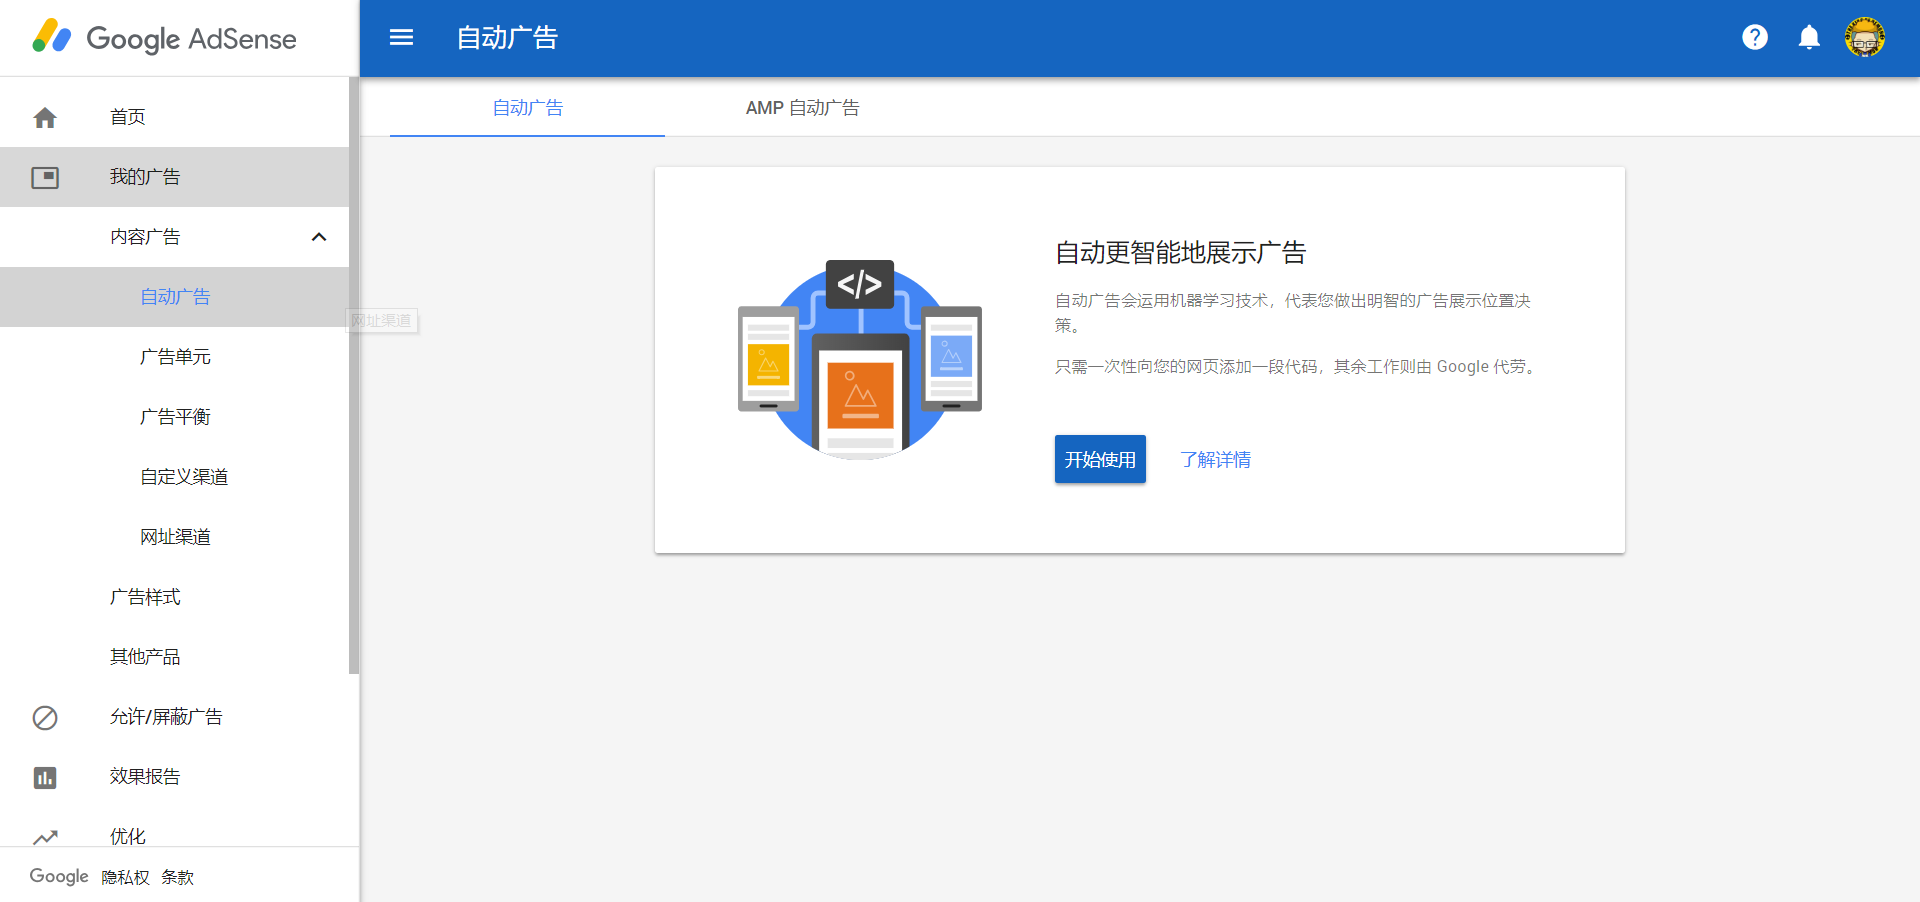Go to 广告平衡 in the sidebar
The width and height of the screenshot is (1920, 902).
[x=175, y=417]
